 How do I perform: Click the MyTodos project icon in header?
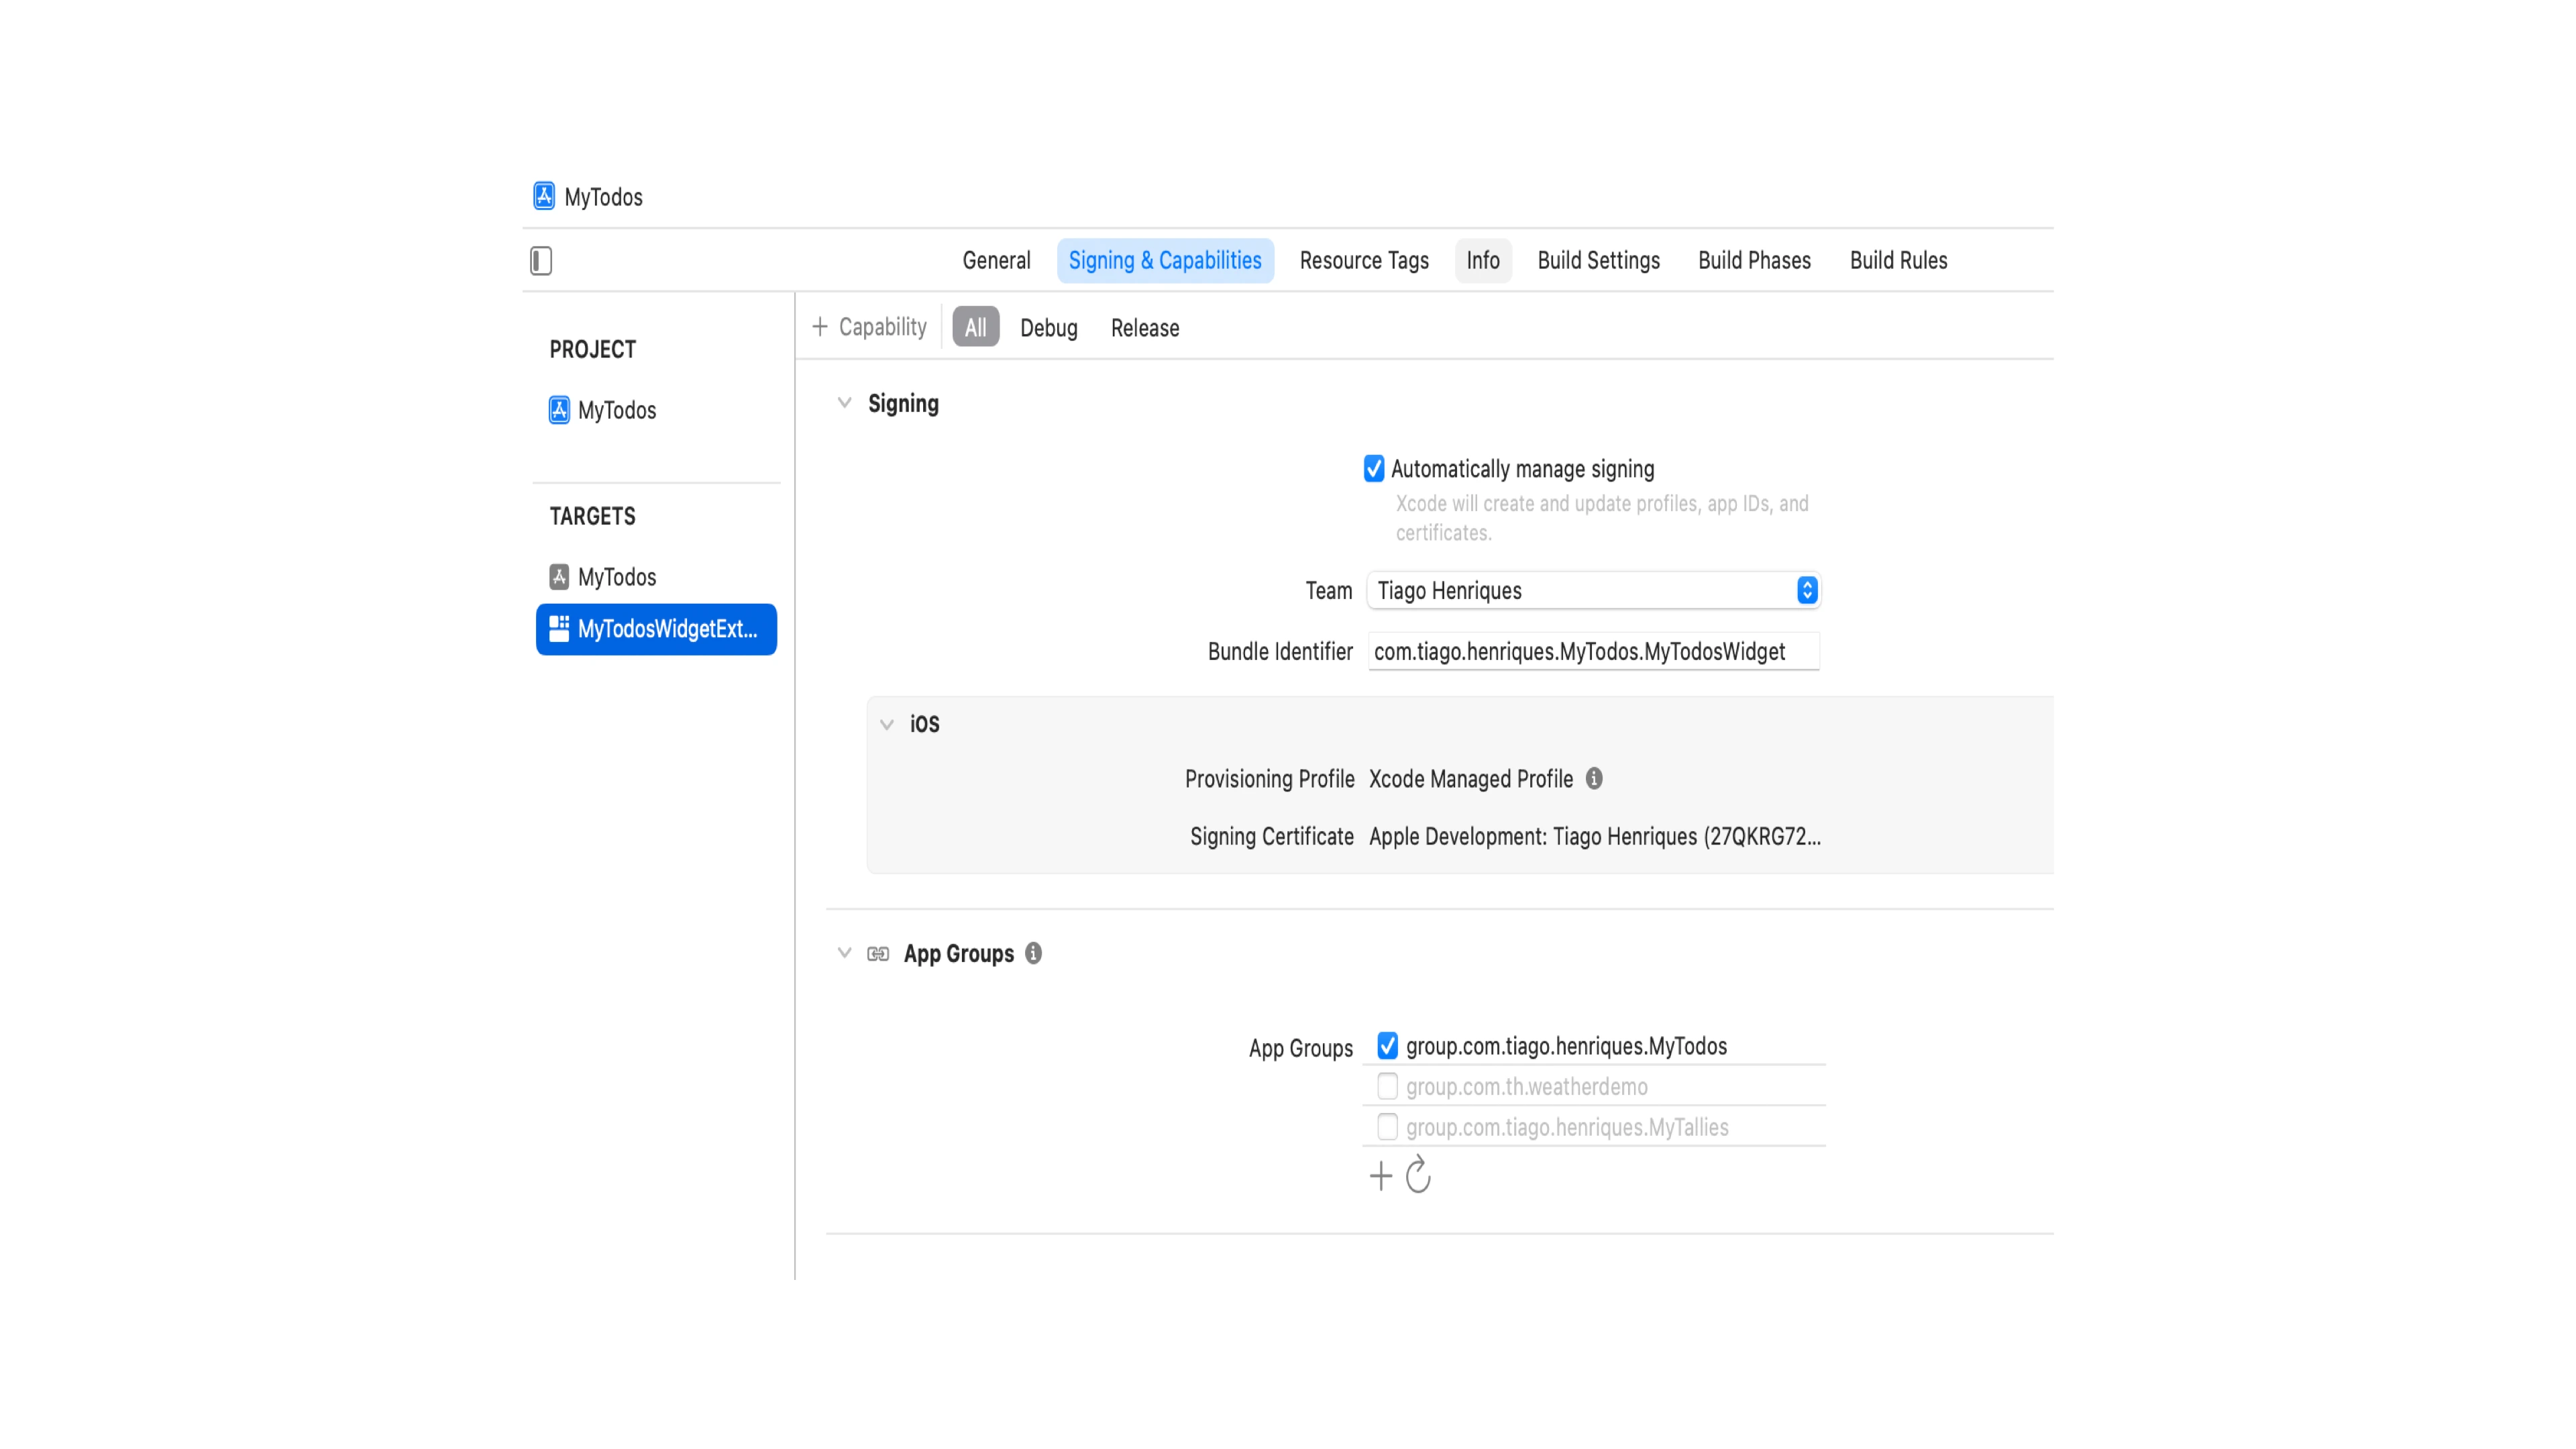point(544,196)
